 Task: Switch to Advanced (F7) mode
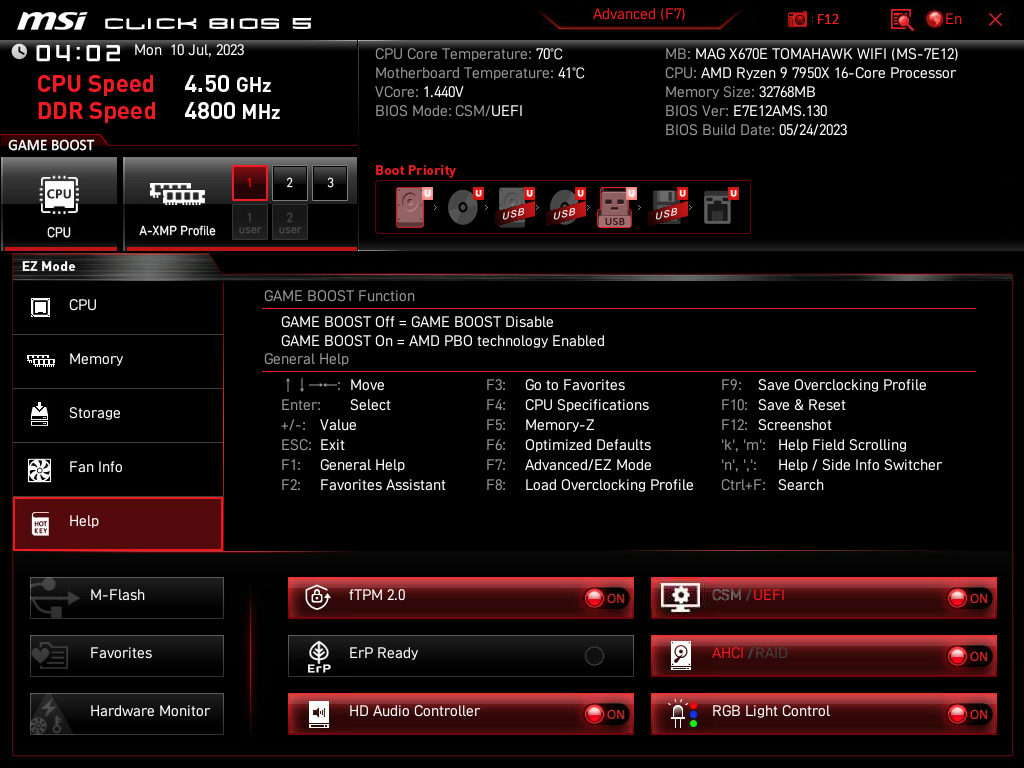pos(639,15)
